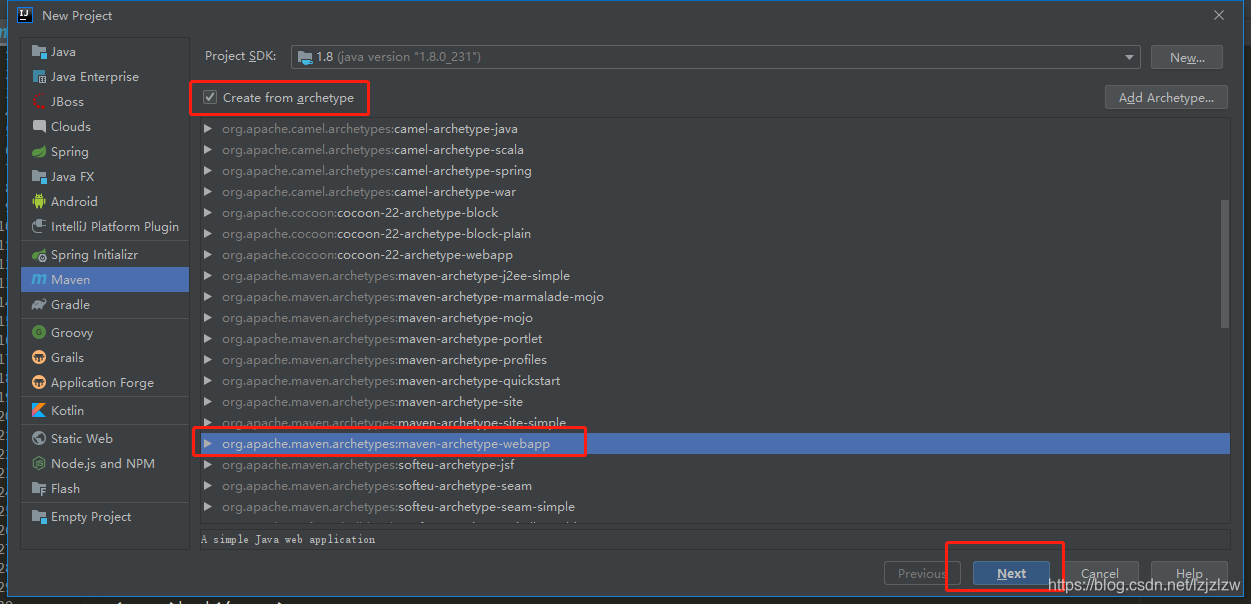Click the Grails icon
This screenshot has width=1251, height=604.
(x=39, y=358)
